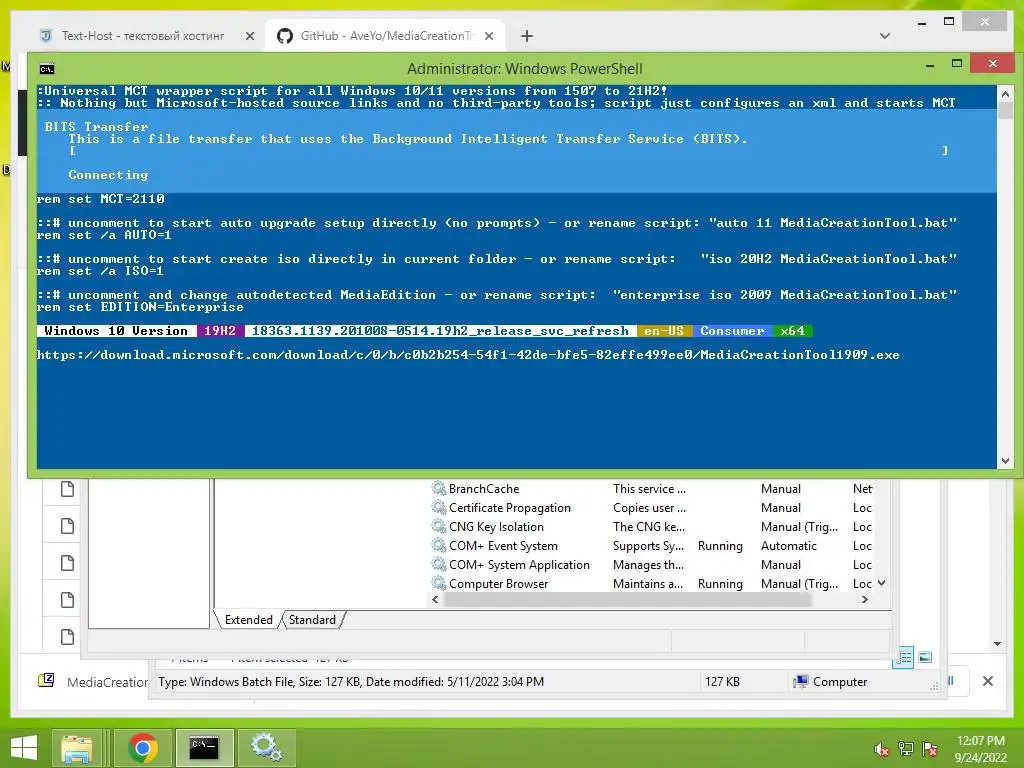1024x768 pixels.
Task: Click COM+ Event System Running status
Action: 720,545
